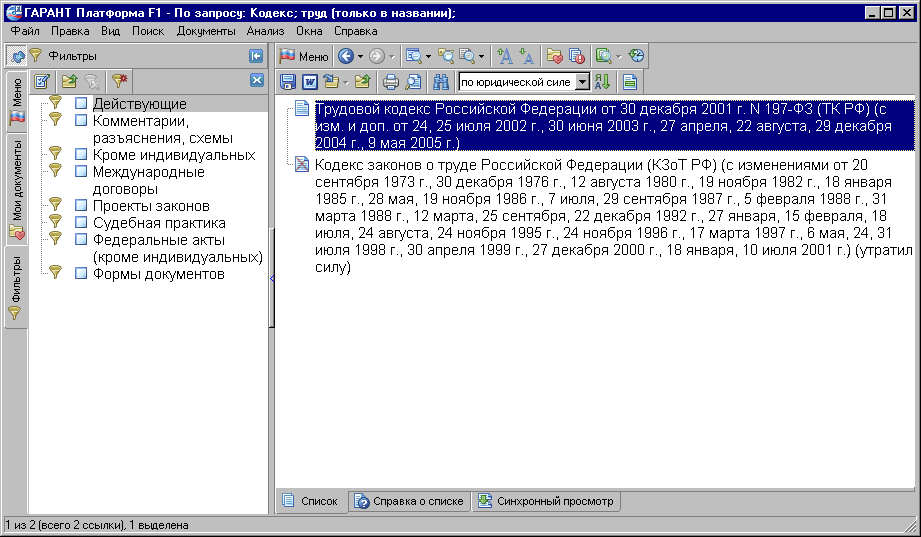Tick the Международные договоры checkbox
The height and width of the screenshot is (537, 921).
point(81,172)
